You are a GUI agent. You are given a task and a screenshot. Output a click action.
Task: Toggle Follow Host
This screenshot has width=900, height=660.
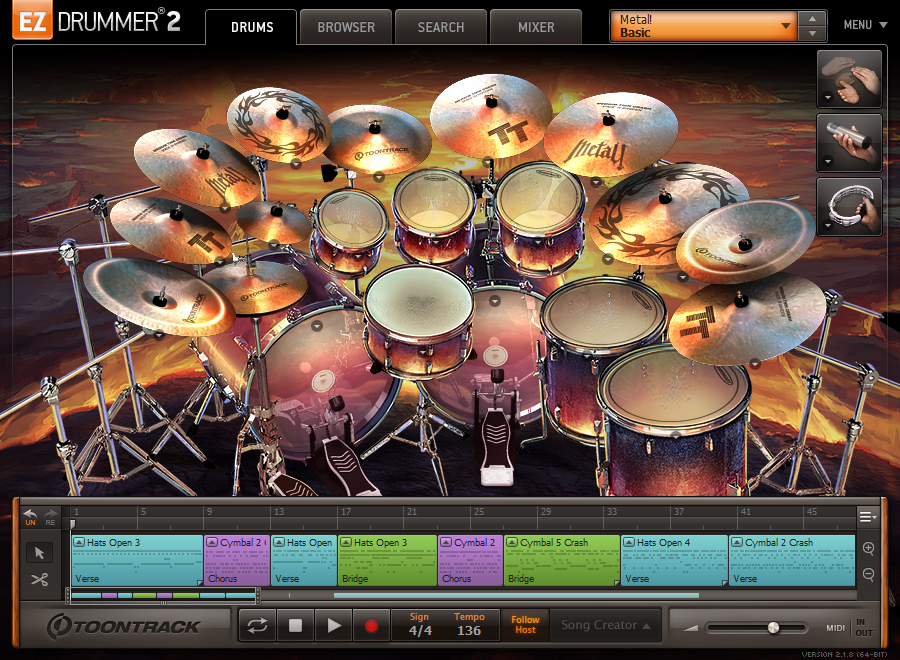pyautogui.click(x=525, y=625)
